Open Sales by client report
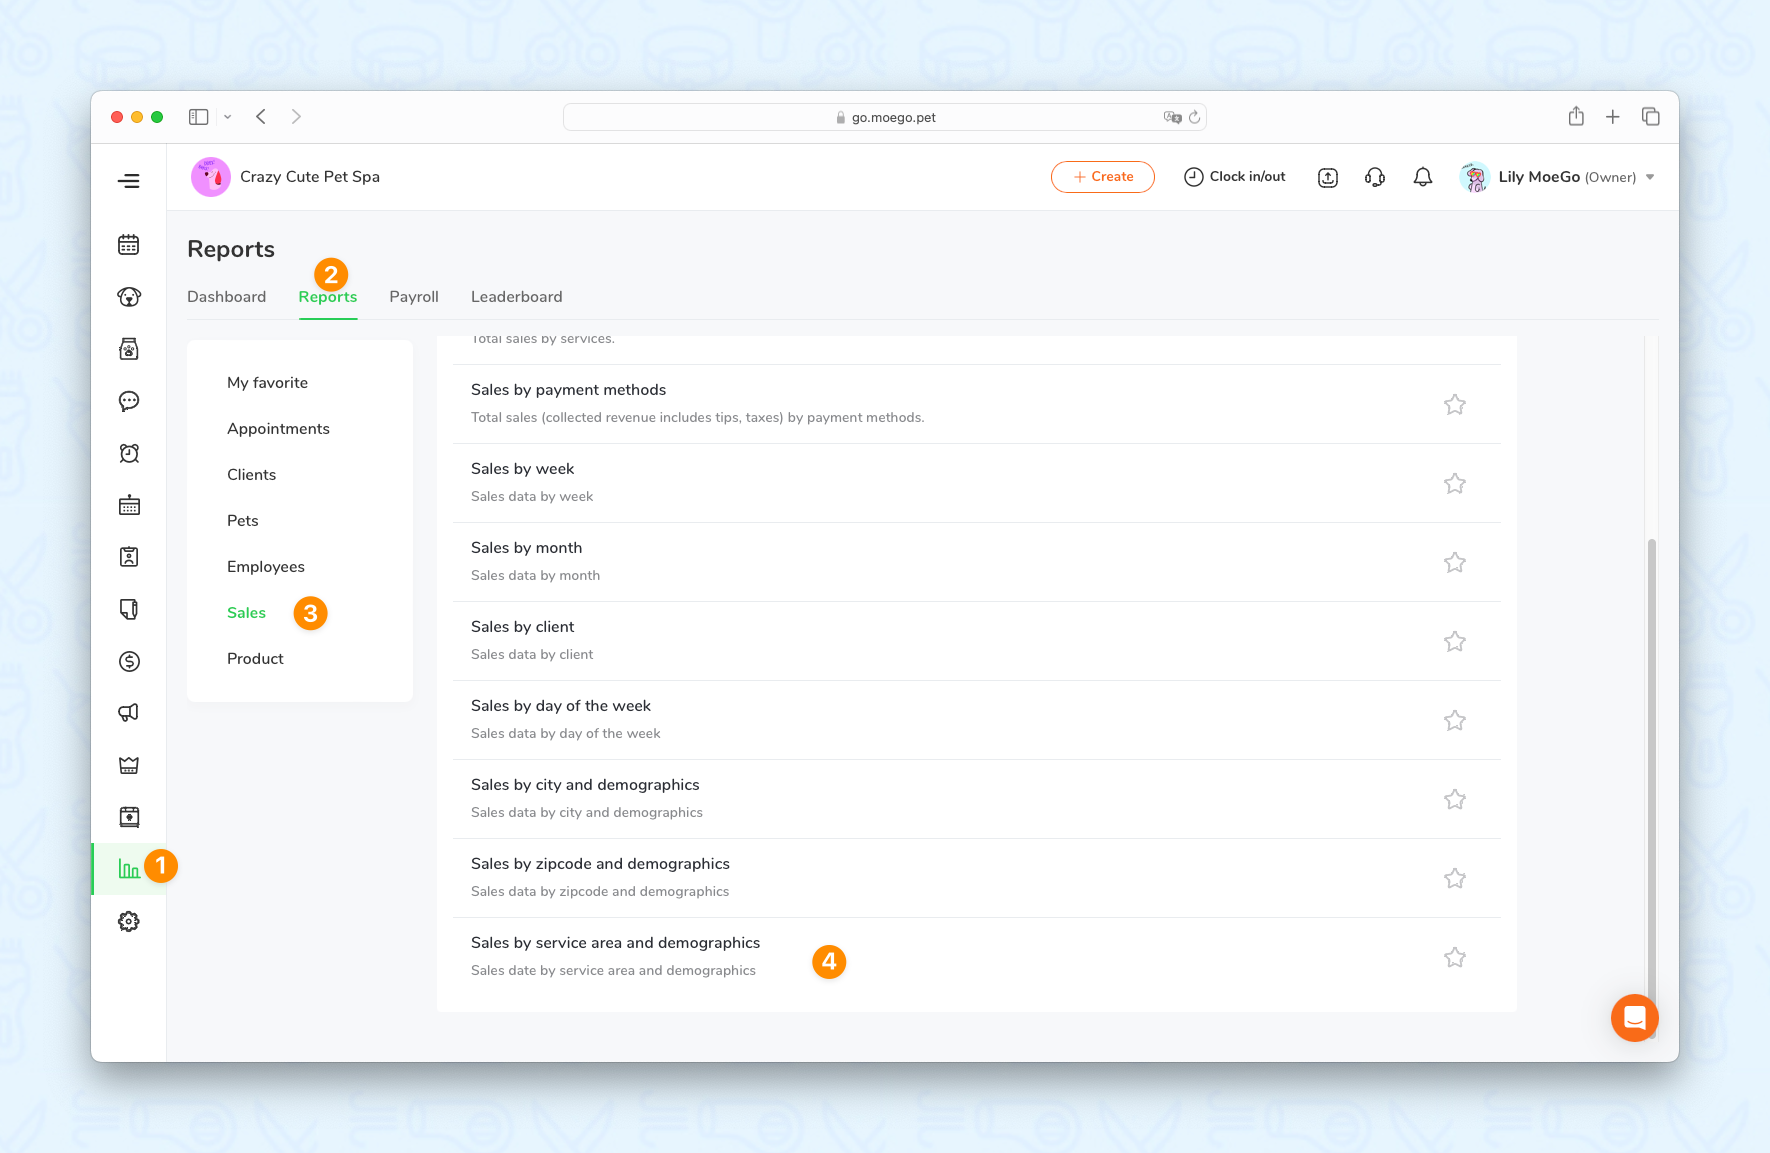Image resolution: width=1770 pixels, height=1153 pixels. click(x=977, y=641)
